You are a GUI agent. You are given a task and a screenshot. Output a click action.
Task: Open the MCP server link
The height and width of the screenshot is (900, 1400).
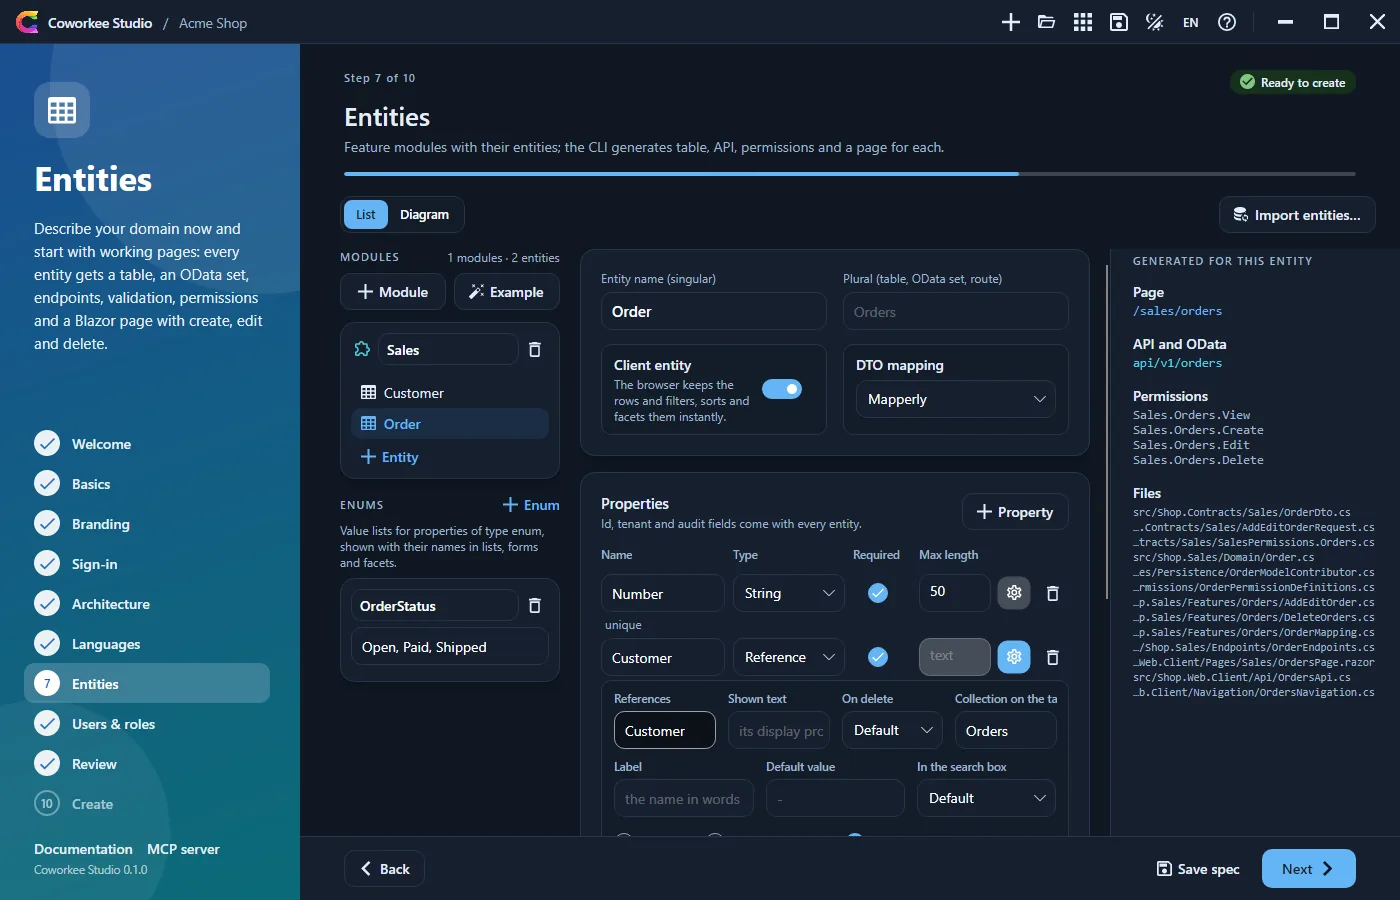(x=183, y=849)
